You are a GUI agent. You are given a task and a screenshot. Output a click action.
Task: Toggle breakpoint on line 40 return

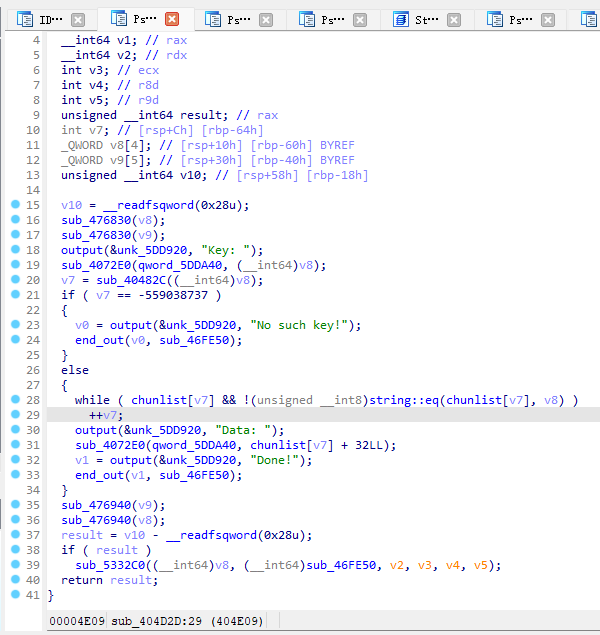[15, 579]
